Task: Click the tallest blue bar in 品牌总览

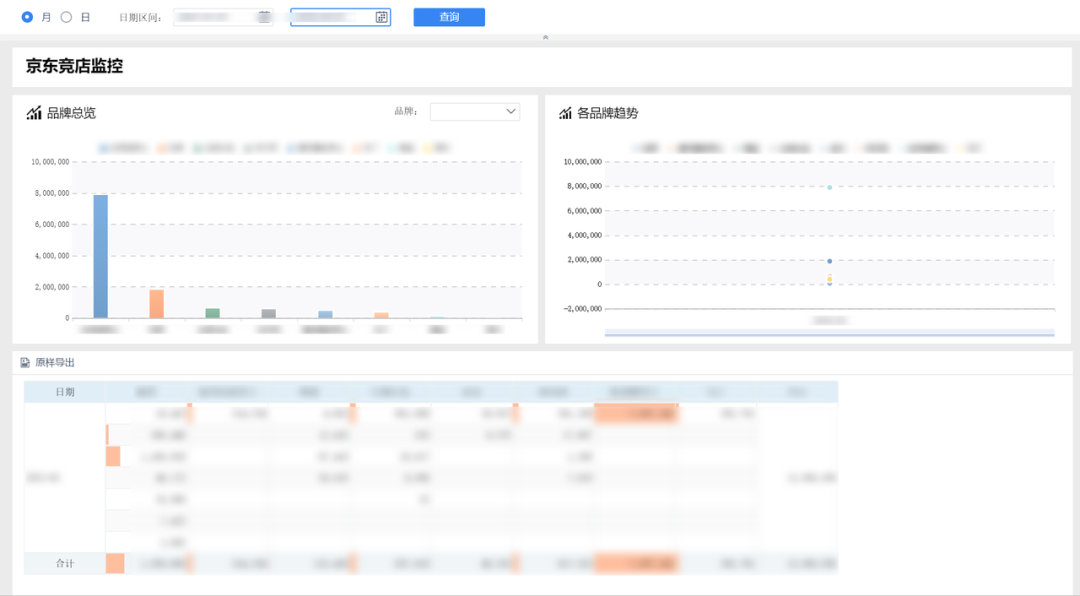Action: (x=101, y=256)
